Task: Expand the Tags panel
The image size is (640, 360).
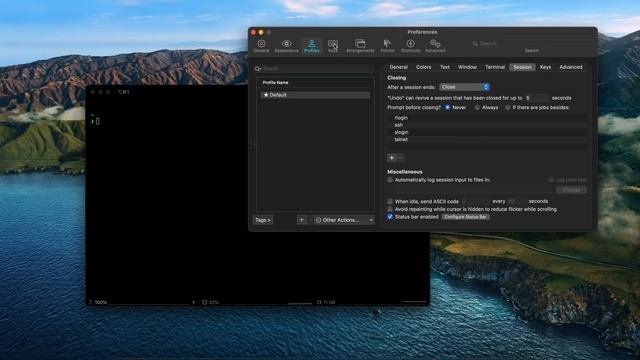Action: tap(263, 220)
